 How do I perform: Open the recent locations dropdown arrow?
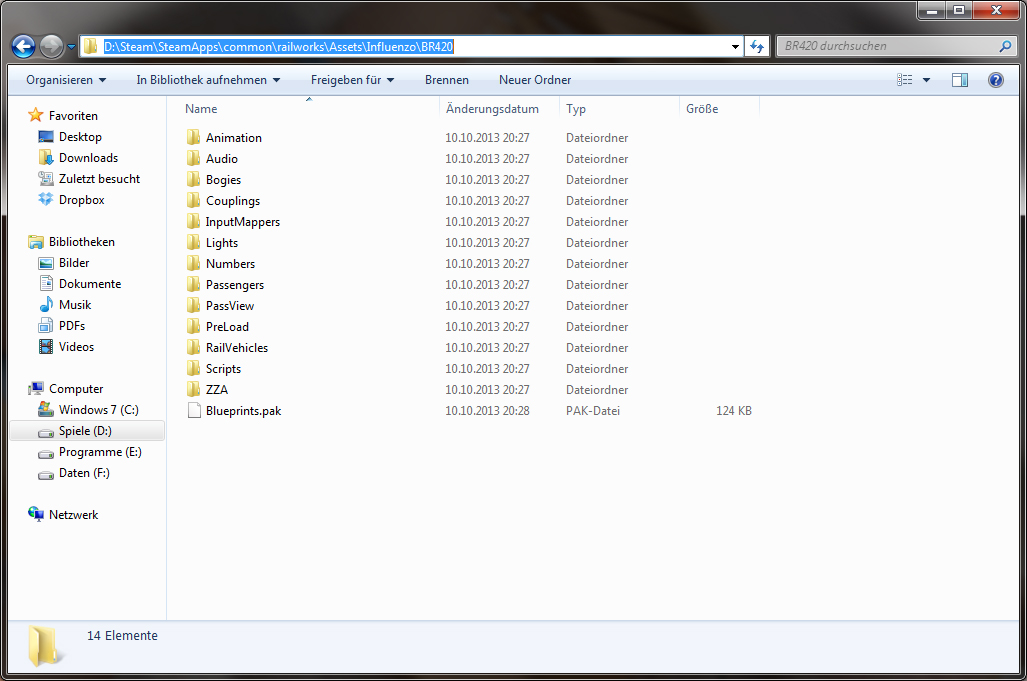click(x=71, y=47)
